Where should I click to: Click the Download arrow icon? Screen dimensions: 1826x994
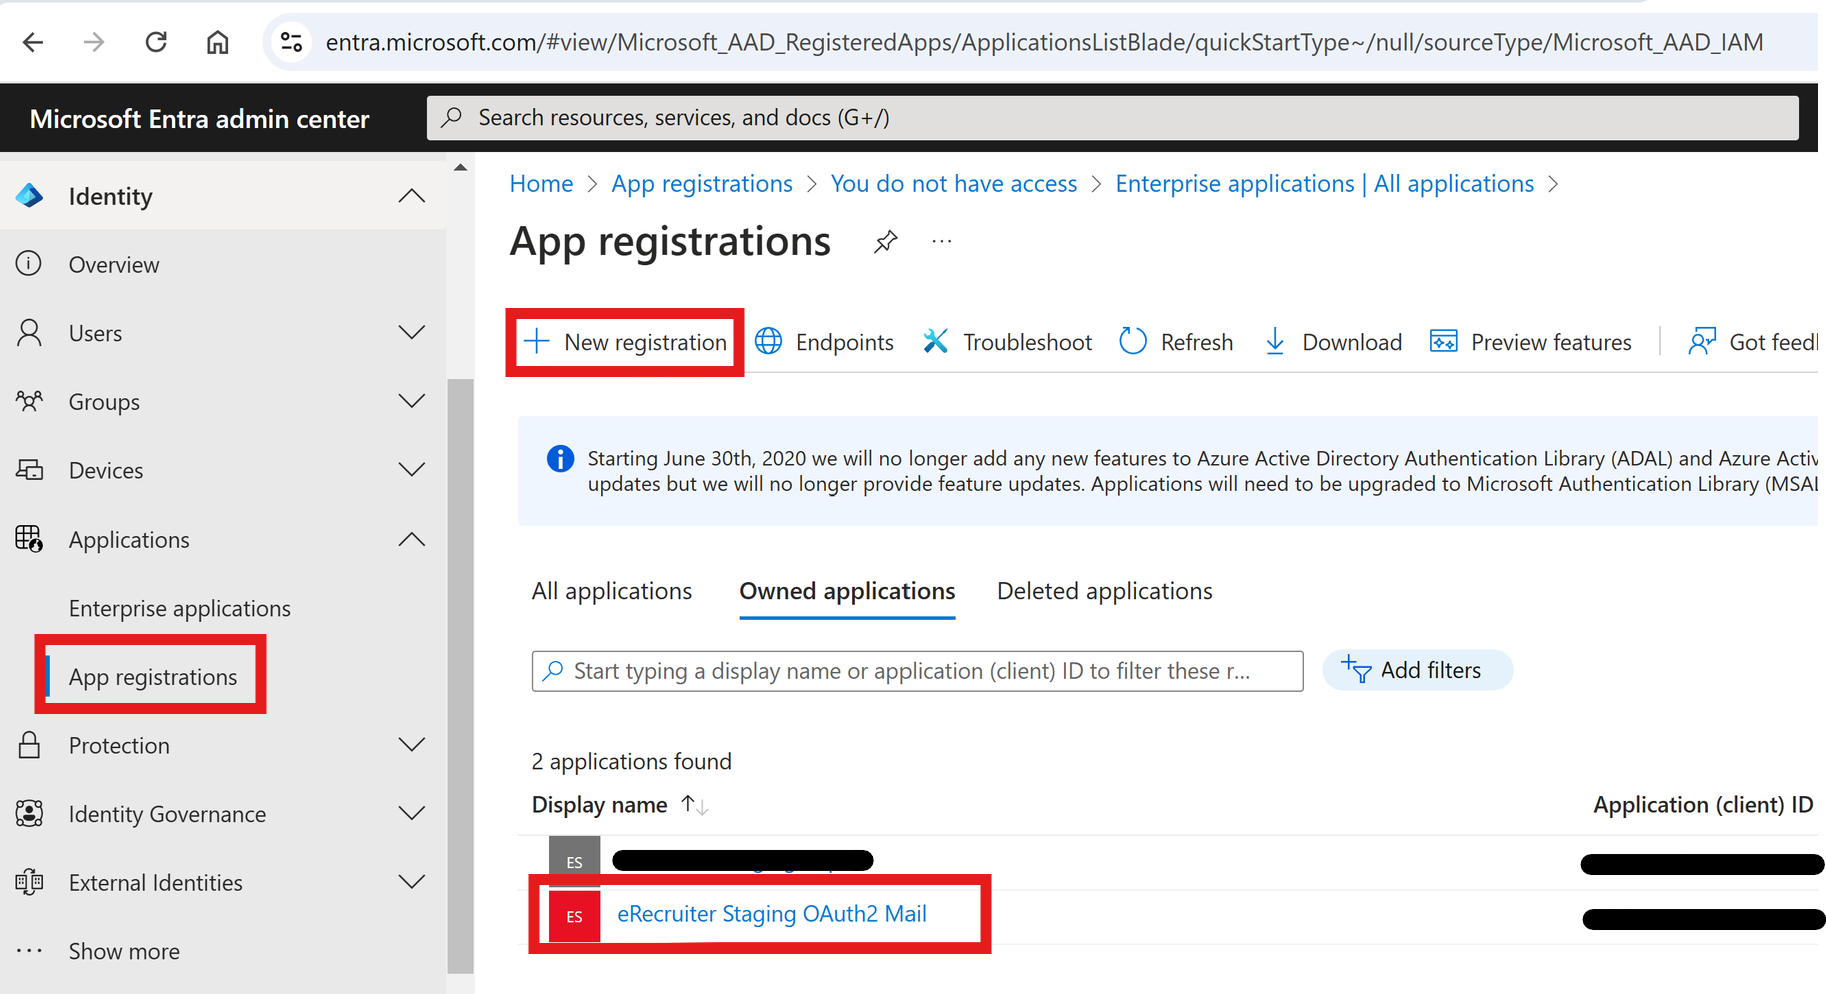click(1275, 342)
